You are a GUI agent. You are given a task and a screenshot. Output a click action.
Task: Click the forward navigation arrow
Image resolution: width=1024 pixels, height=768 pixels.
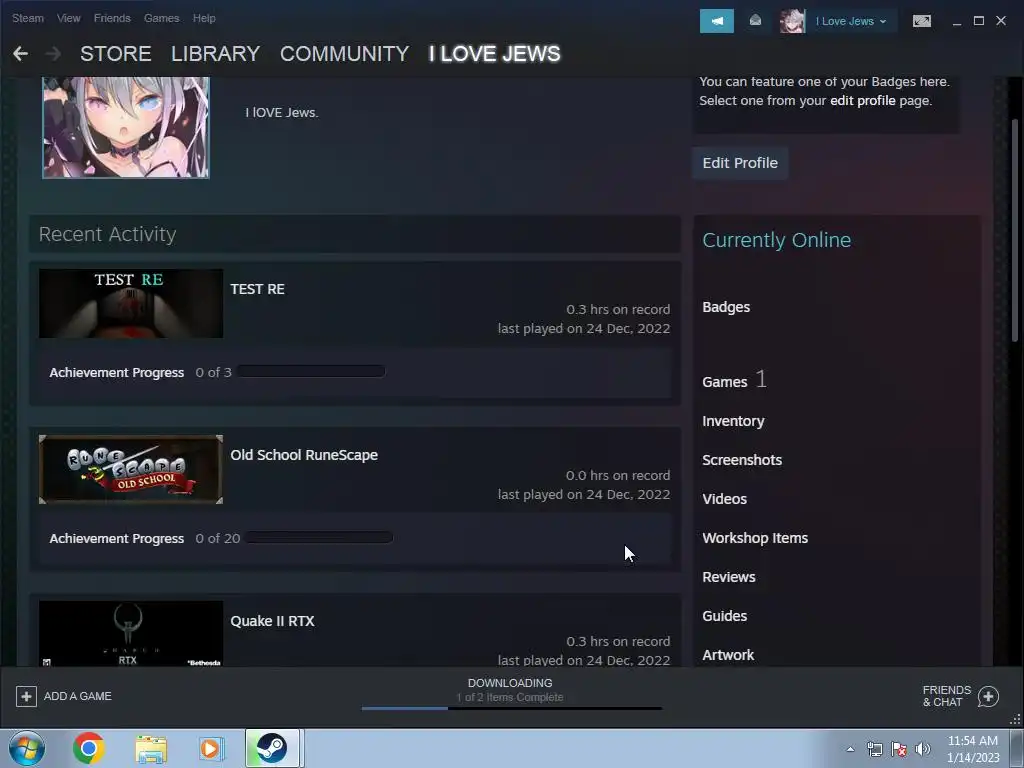53,54
